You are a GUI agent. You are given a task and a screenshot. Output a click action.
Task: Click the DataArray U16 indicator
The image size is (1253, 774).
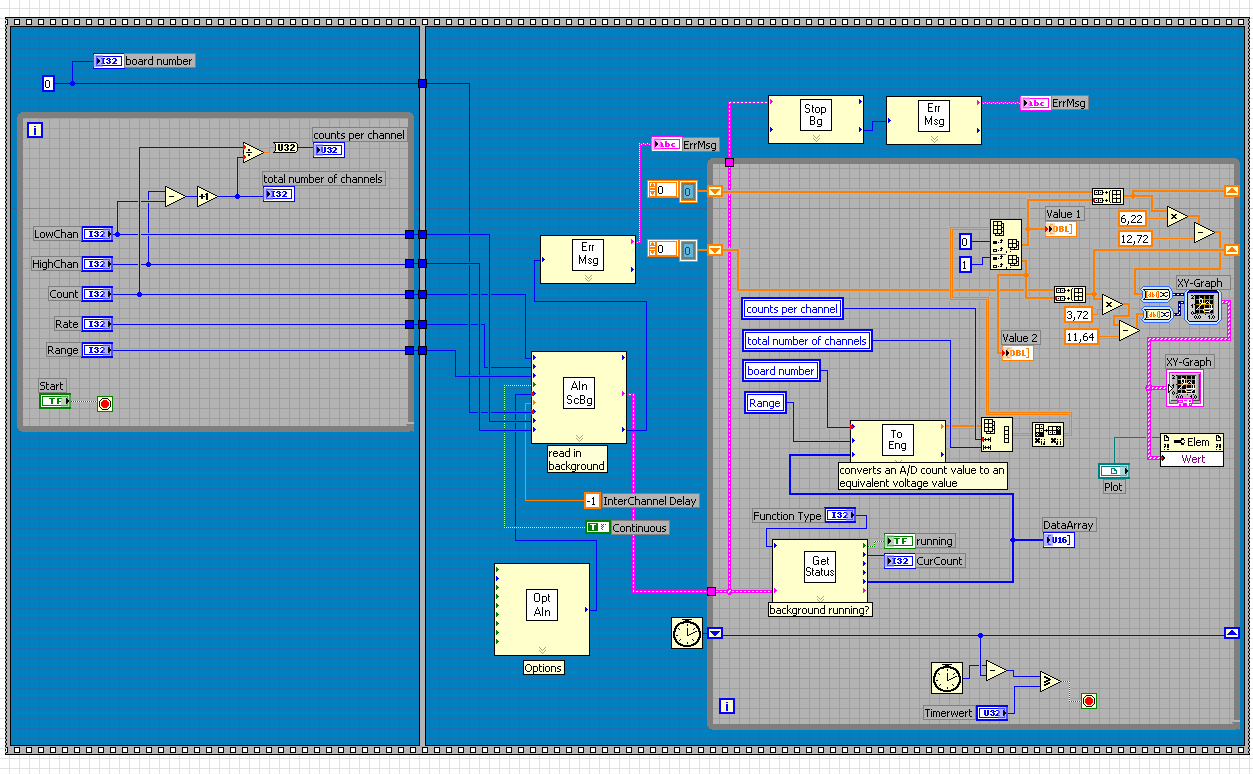[x=1060, y=540]
